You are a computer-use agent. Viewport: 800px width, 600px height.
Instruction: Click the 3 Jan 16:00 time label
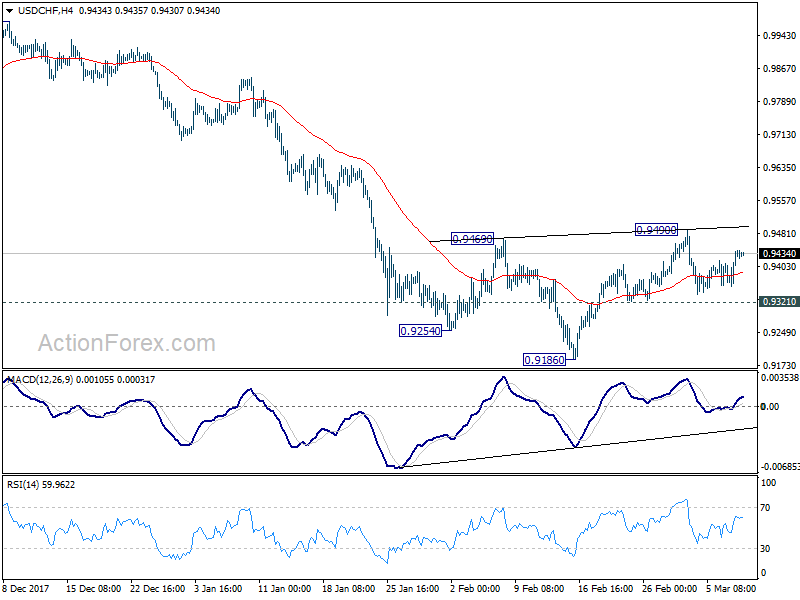pyautogui.click(x=218, y=588)
